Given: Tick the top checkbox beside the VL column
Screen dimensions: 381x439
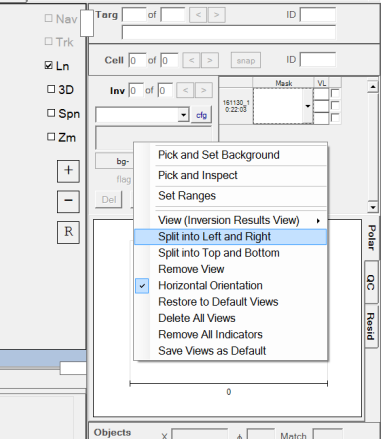Looking at the screenshot, I should pyautogui.click(x=335, y=93).
